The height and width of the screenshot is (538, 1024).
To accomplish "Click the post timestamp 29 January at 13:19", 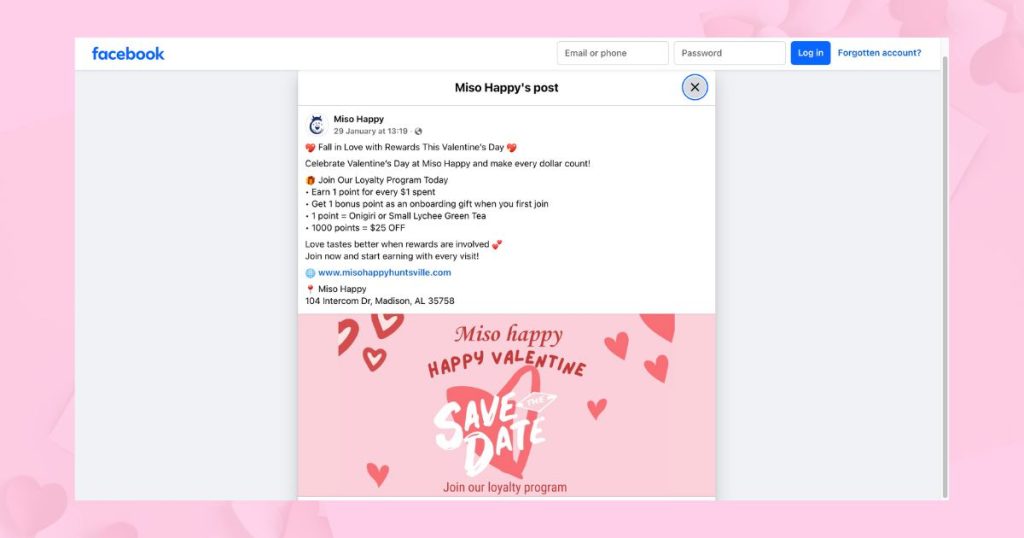I will 370,131.
